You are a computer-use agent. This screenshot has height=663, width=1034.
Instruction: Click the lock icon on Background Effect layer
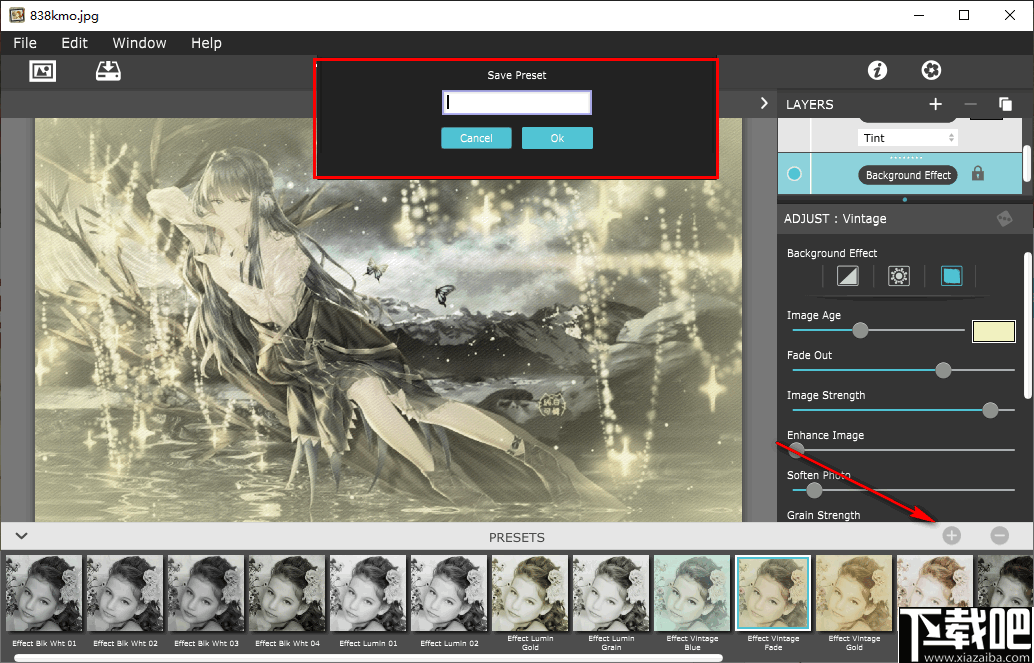[x=978, y=174]
